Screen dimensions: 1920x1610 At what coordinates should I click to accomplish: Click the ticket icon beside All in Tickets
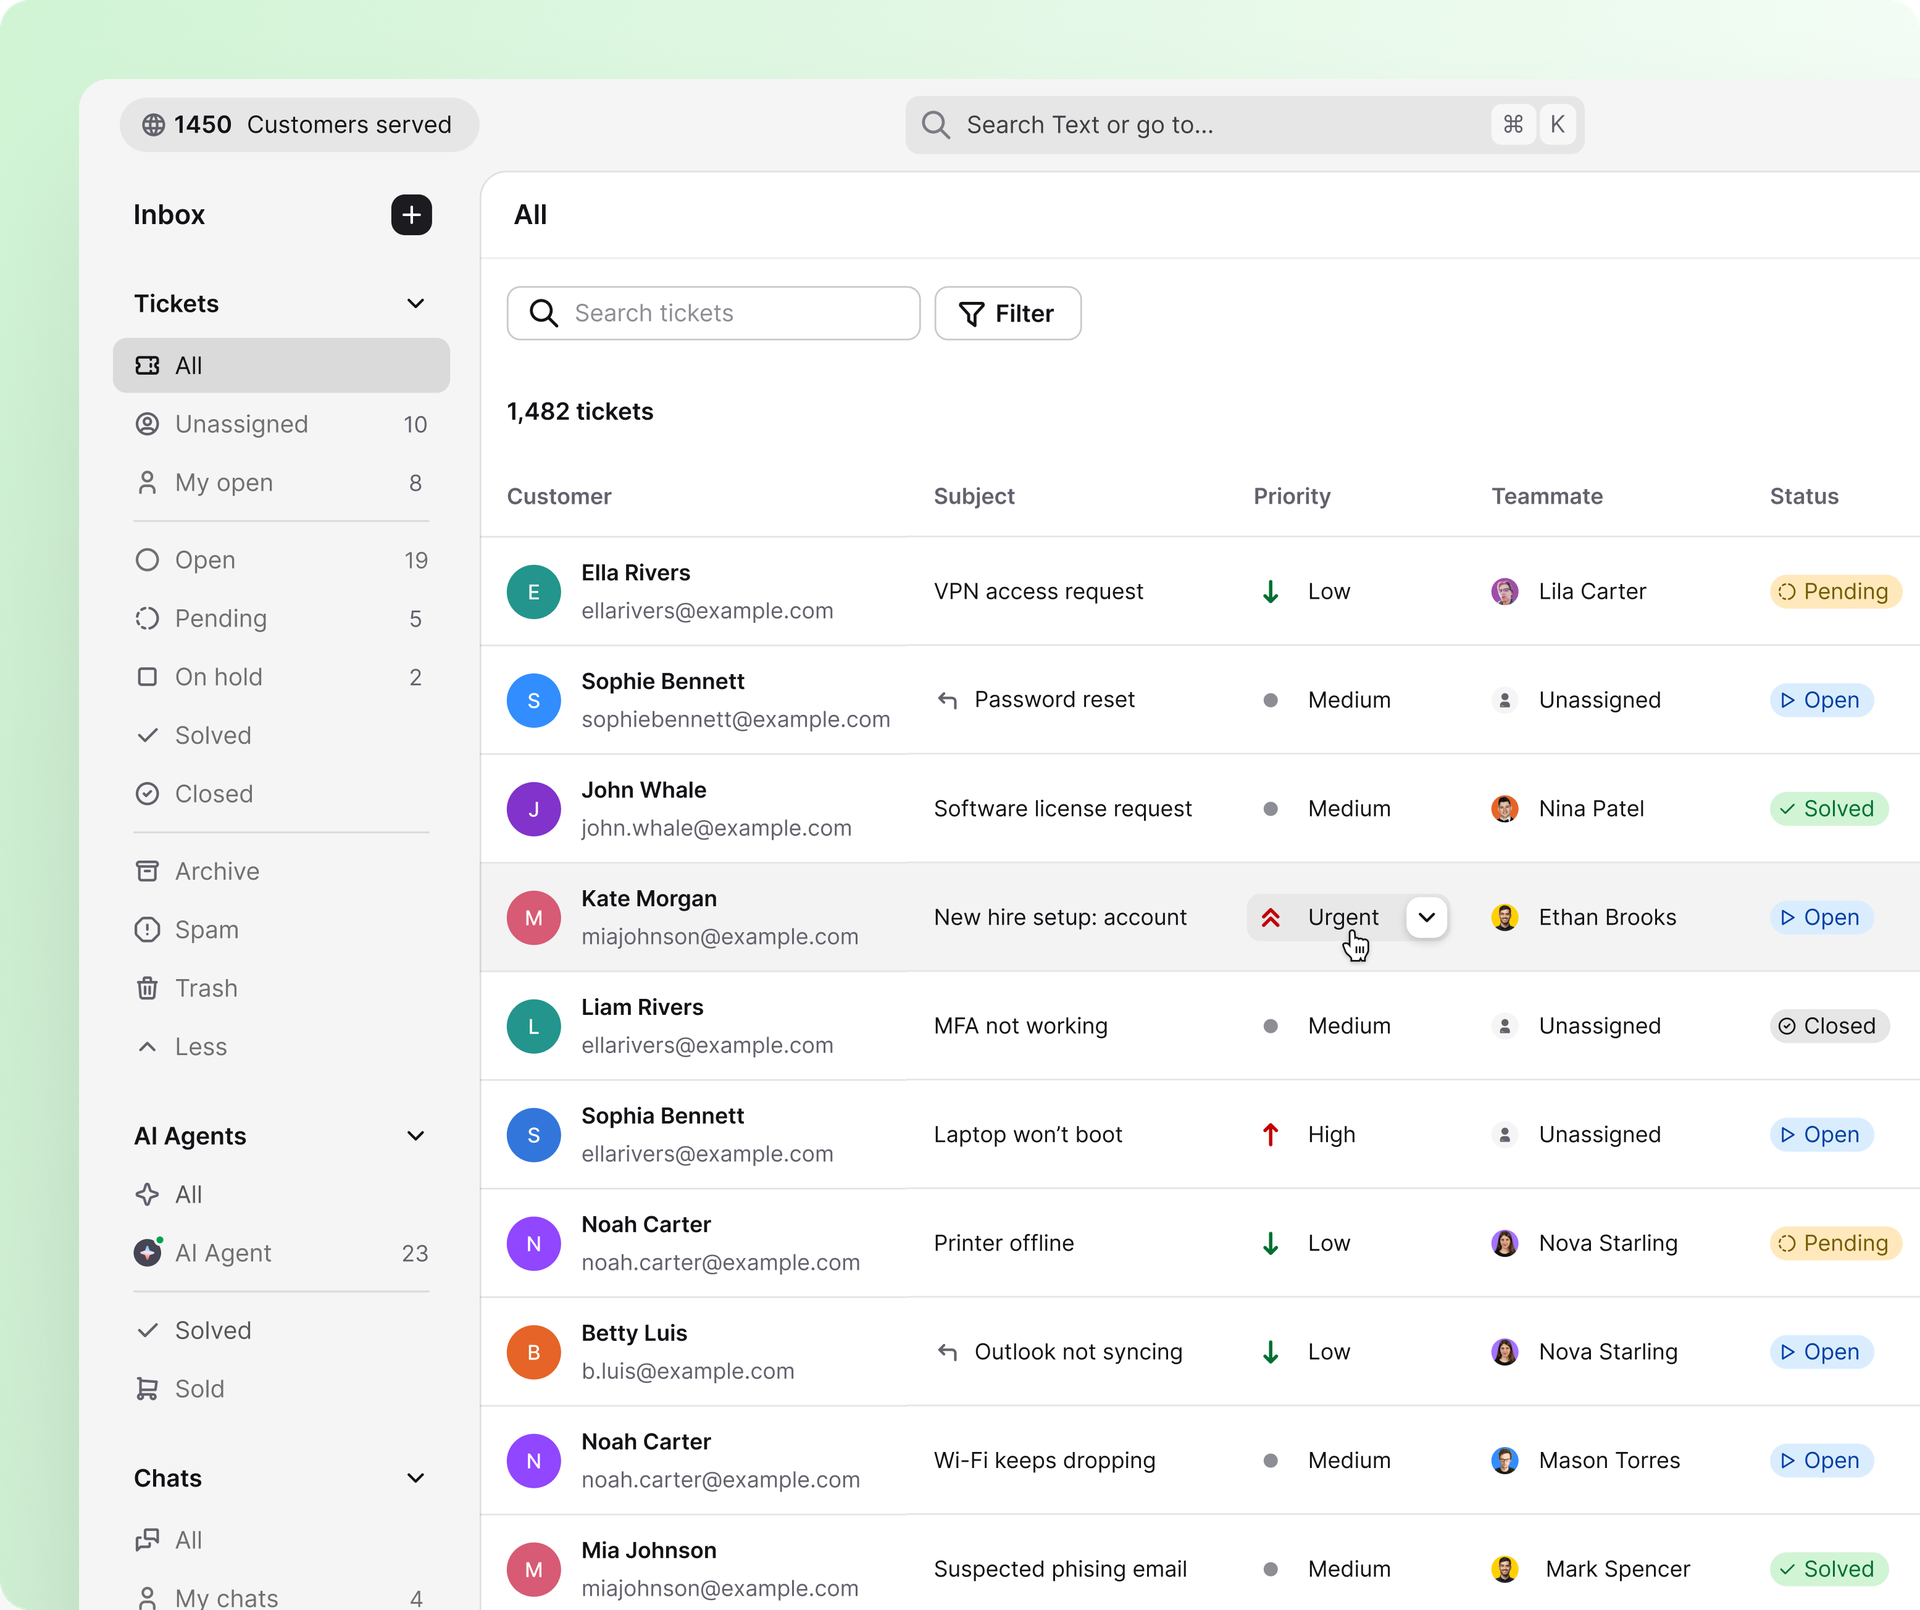tap(147, 366)
